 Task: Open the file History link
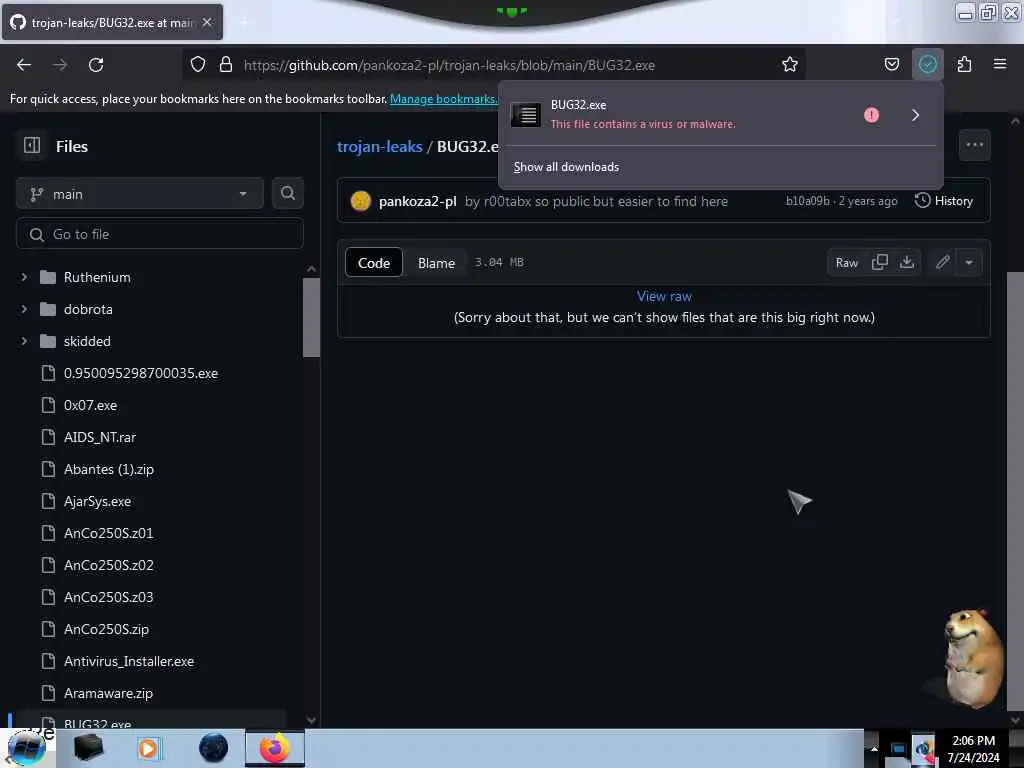[x=944, y=200]
